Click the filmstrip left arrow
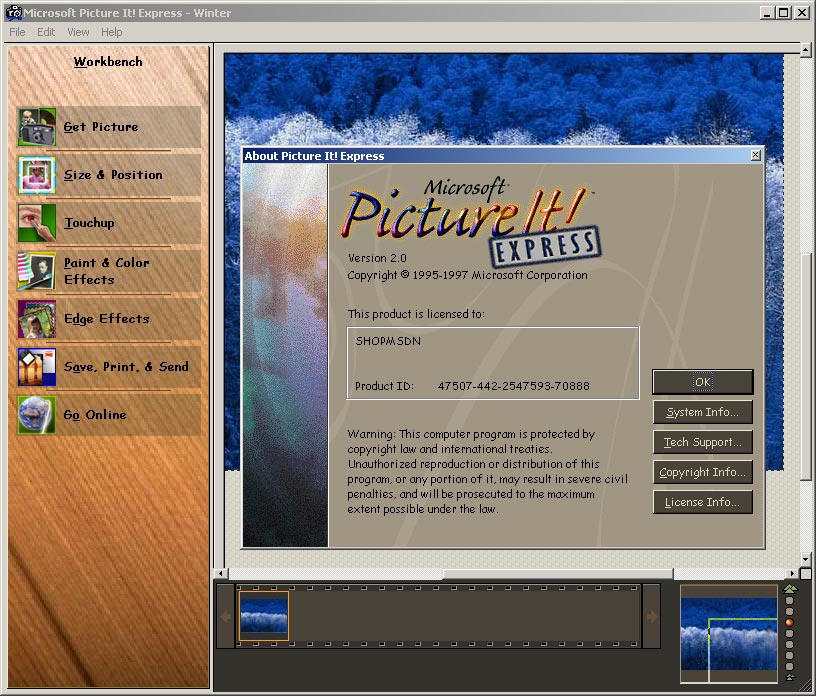Viewport: 816px width, 696px height. (x=226, y=616)
